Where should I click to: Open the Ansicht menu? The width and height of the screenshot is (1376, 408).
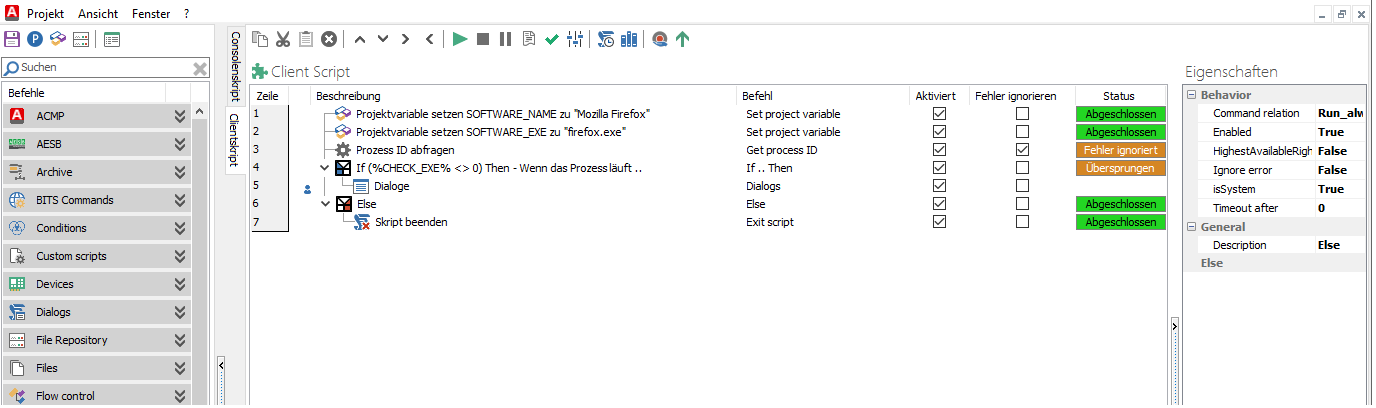pos(97,14)
